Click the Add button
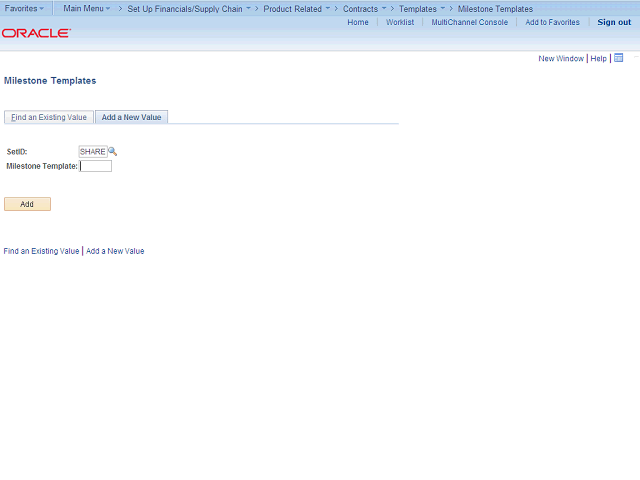 click(27, 204)
